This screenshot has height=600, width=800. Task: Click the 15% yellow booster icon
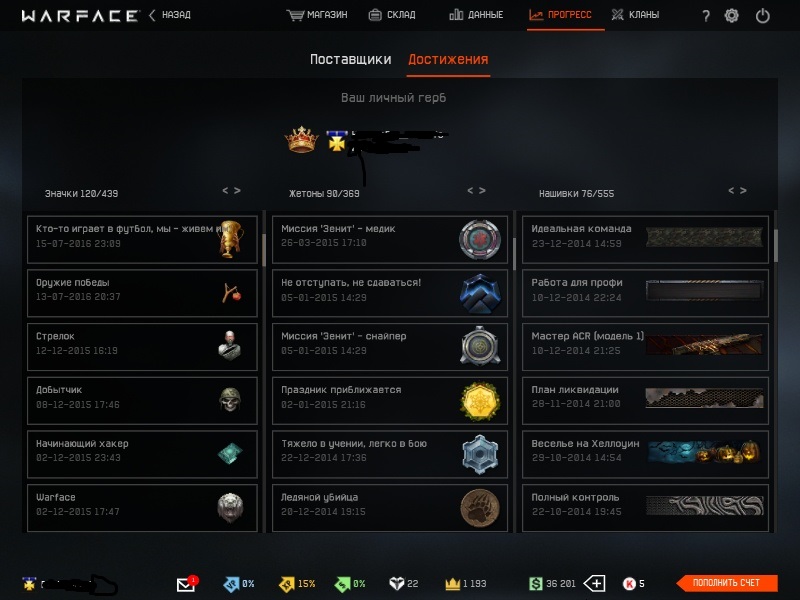click(287, 584)
